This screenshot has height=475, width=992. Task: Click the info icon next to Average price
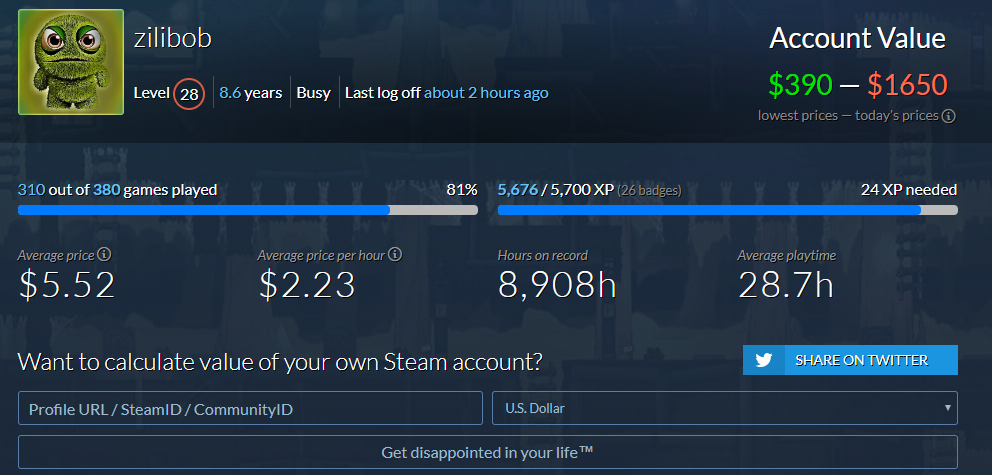(104, 255)
